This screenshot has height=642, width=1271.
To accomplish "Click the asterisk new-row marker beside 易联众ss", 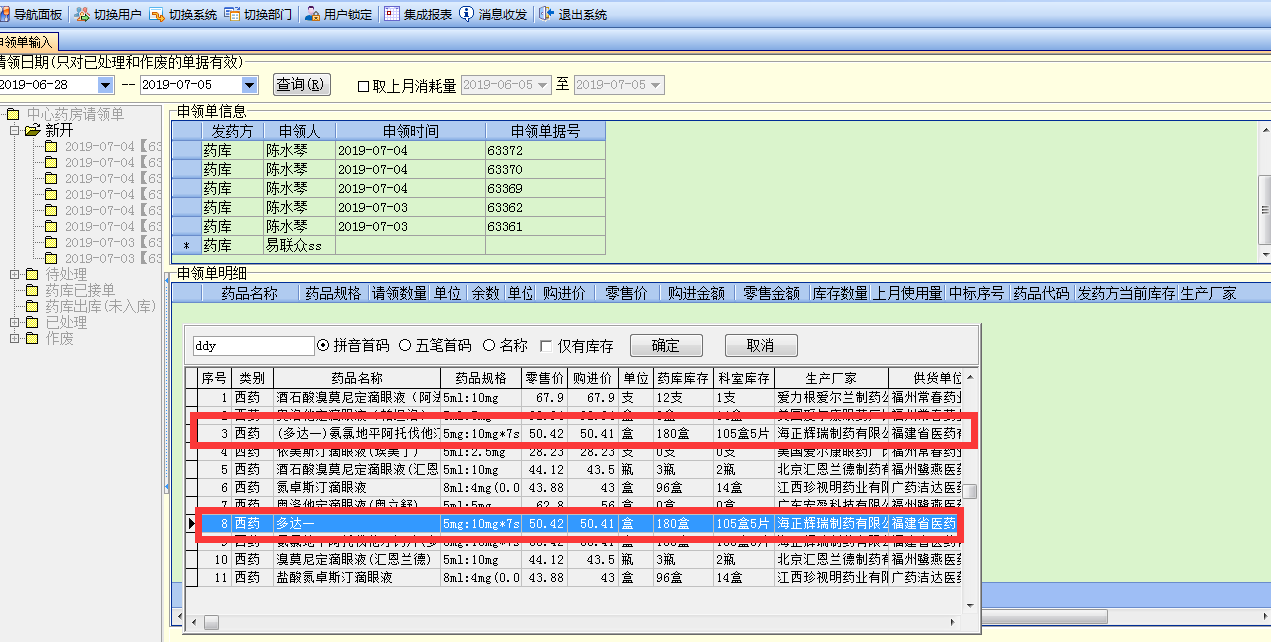I will click(x=186, y=245).
